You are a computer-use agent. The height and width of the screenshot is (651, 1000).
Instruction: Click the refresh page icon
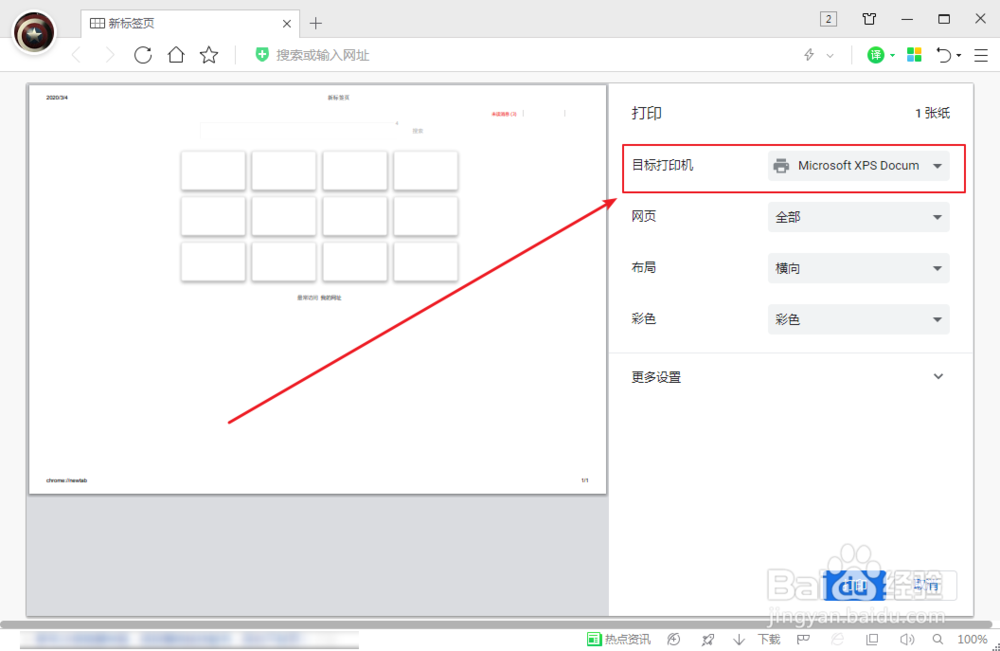click(x=142, y=55)
